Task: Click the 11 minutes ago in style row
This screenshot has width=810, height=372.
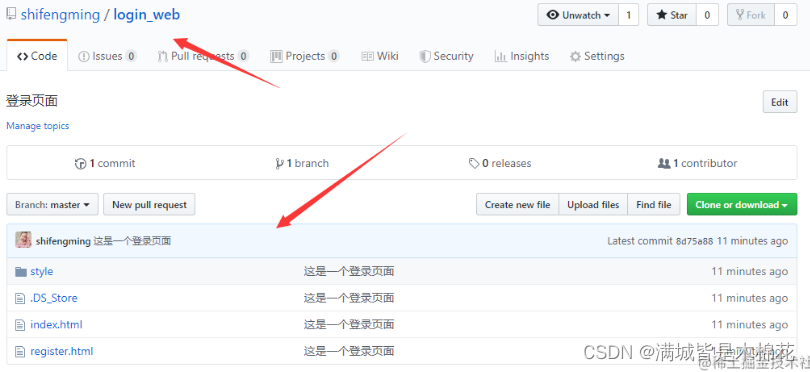Action: (750, 271)
